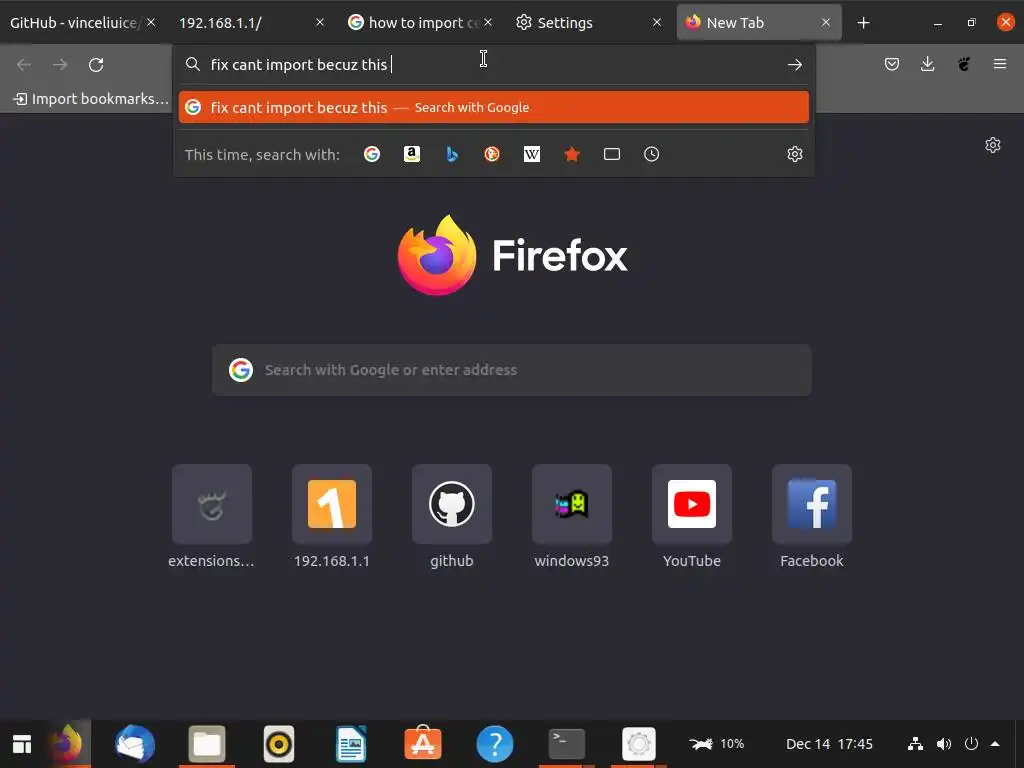
Task: Open the Help app from dock
Action: point(494,744)
